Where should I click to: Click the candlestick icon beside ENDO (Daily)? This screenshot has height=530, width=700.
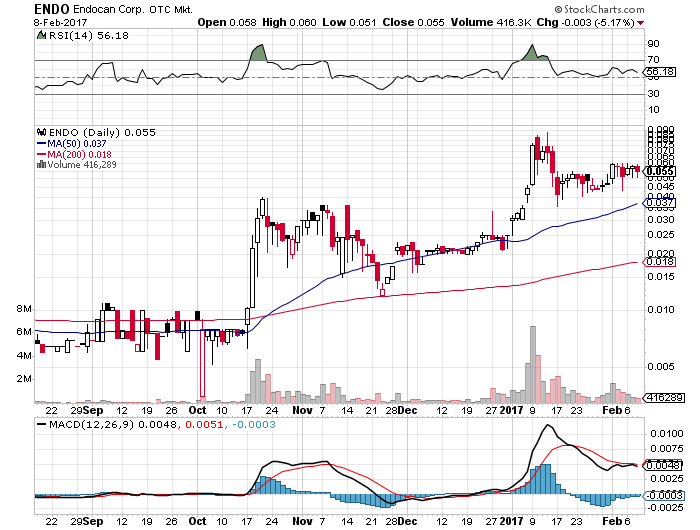(42, 132)
